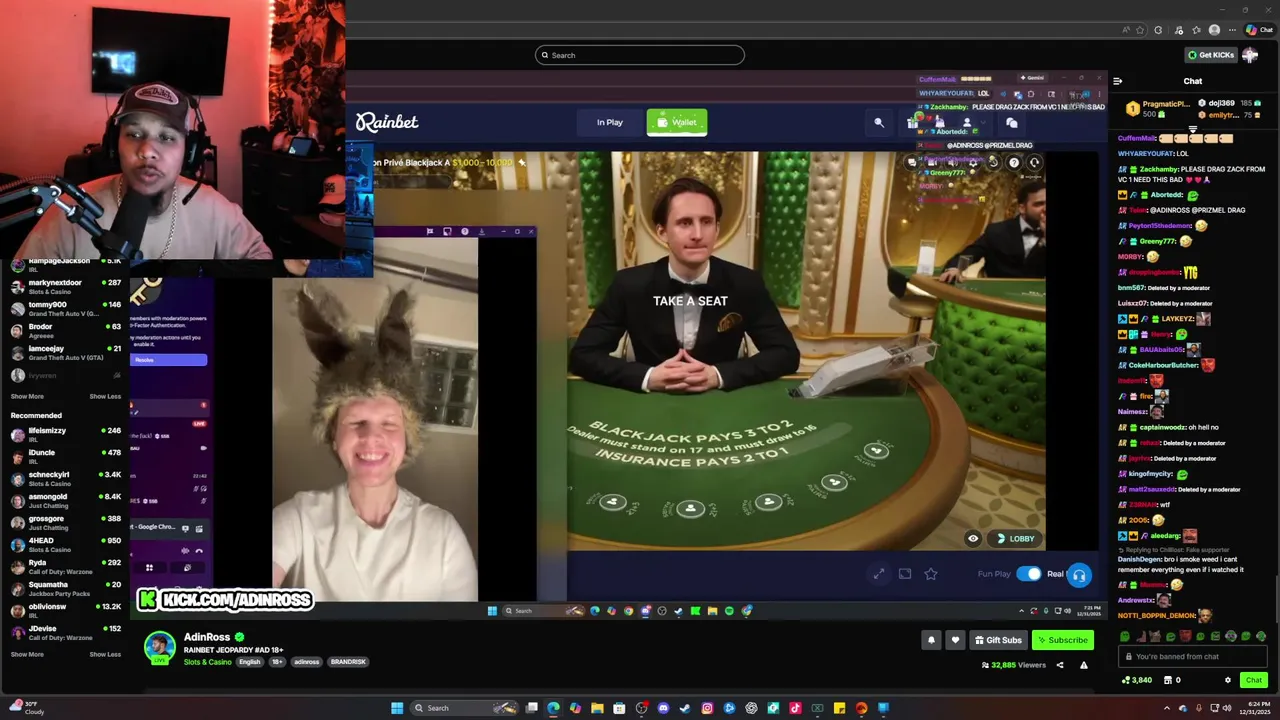Open browser profile account icon
Screen dimensions: 1280x720
point(1214,30)
